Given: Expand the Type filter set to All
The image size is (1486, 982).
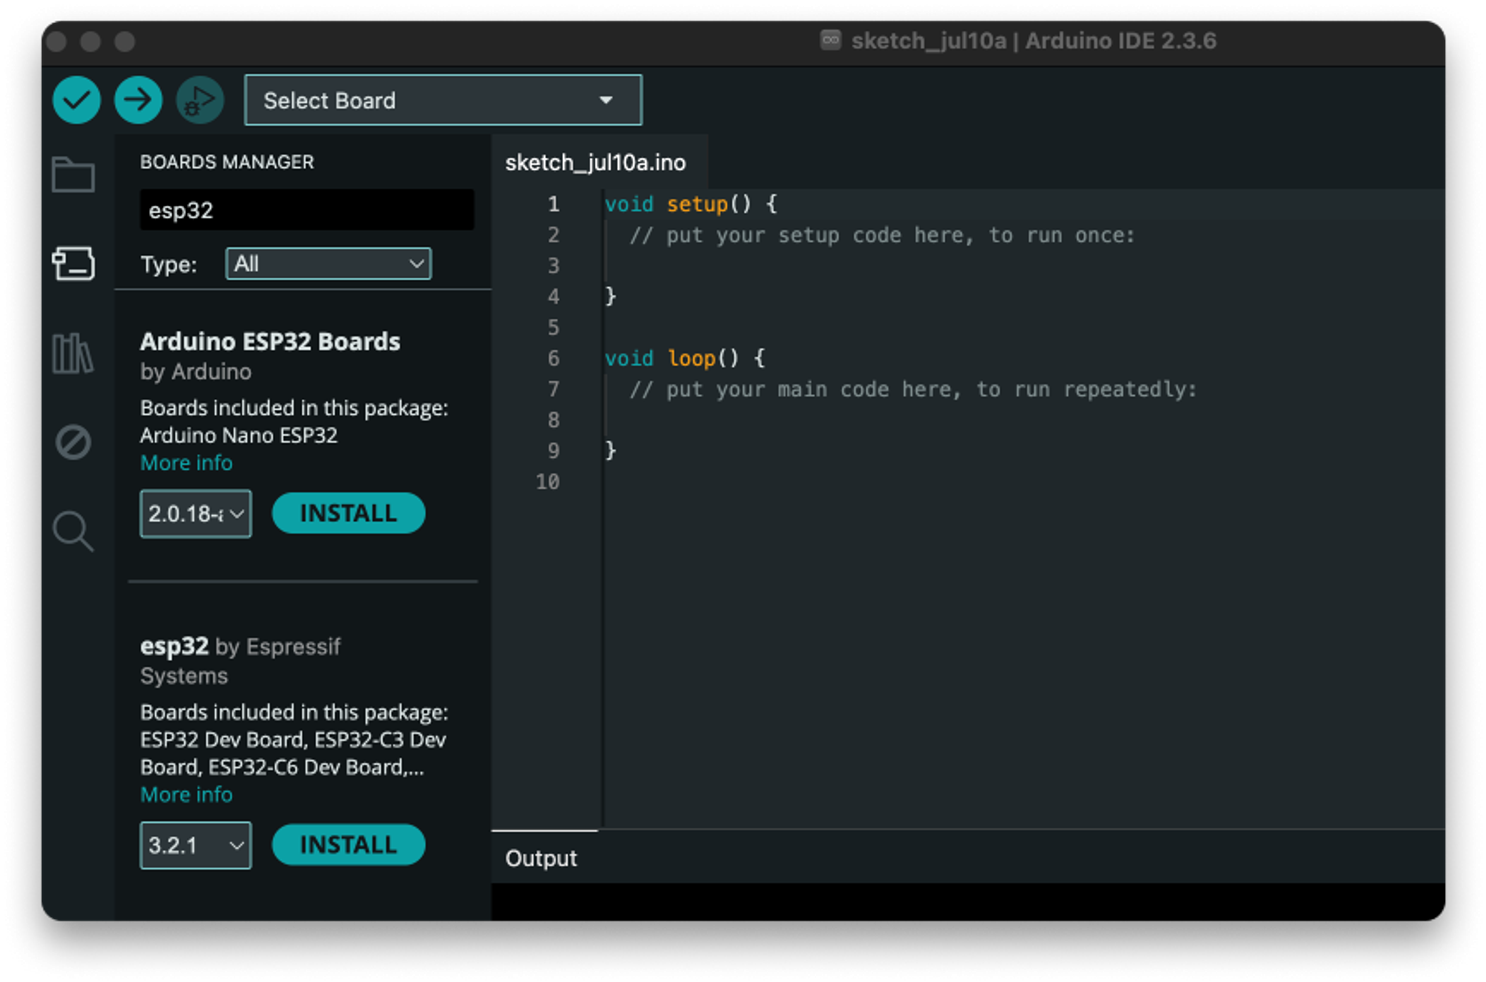Looking at the screenshot, I should 328,264.
